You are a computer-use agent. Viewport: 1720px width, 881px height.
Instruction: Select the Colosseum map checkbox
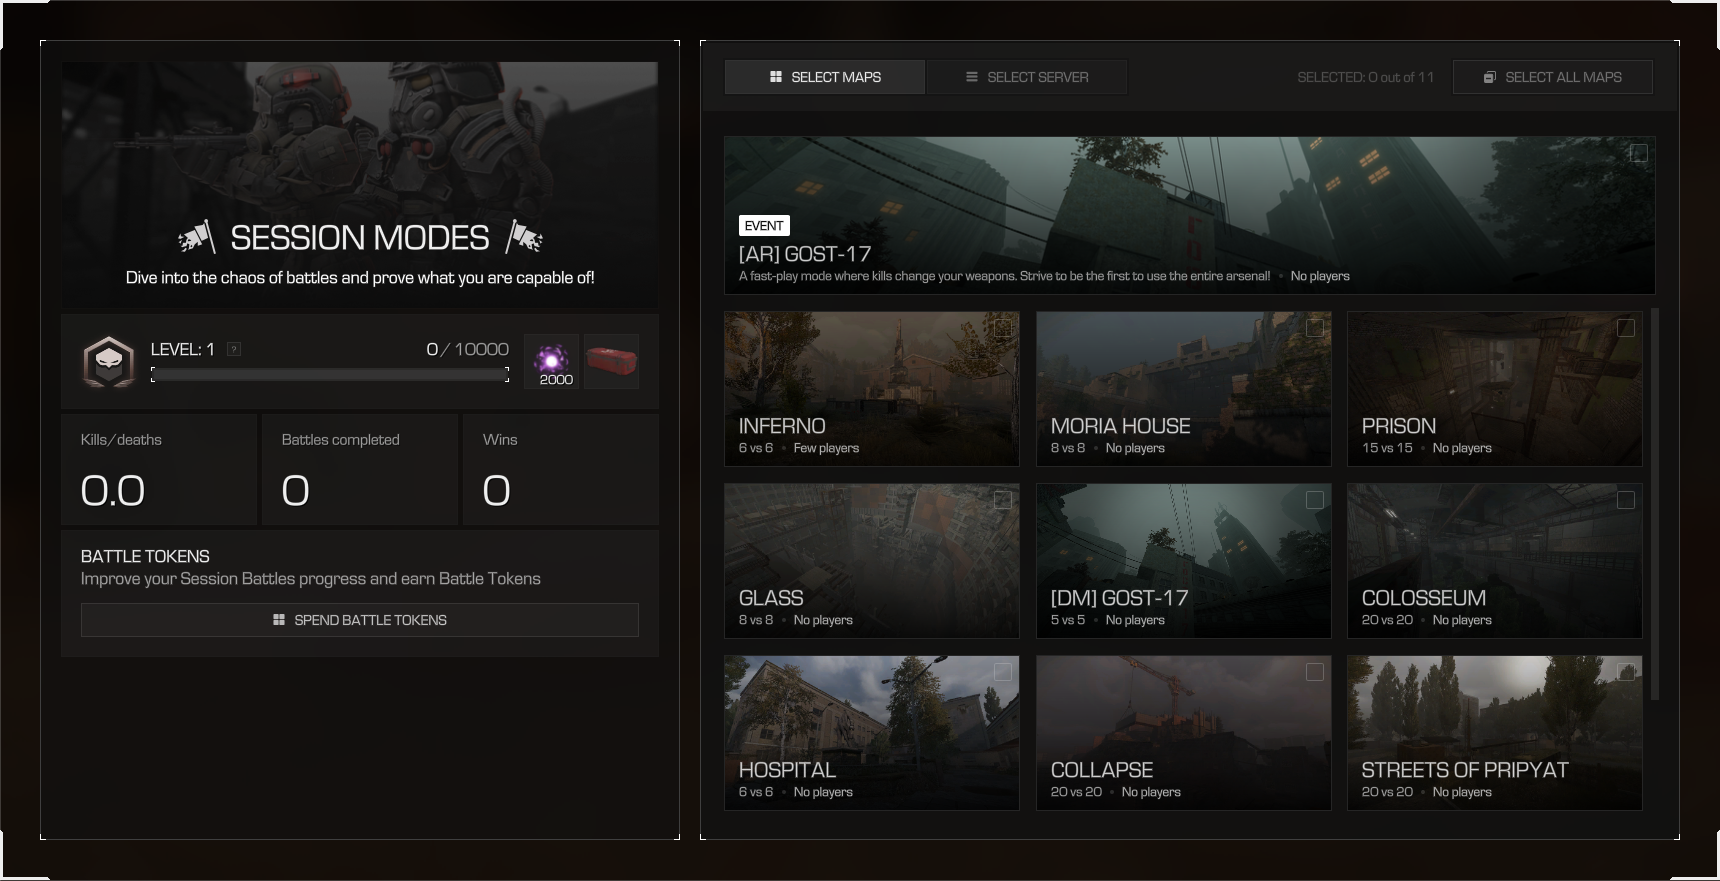tap(1626, 500)
